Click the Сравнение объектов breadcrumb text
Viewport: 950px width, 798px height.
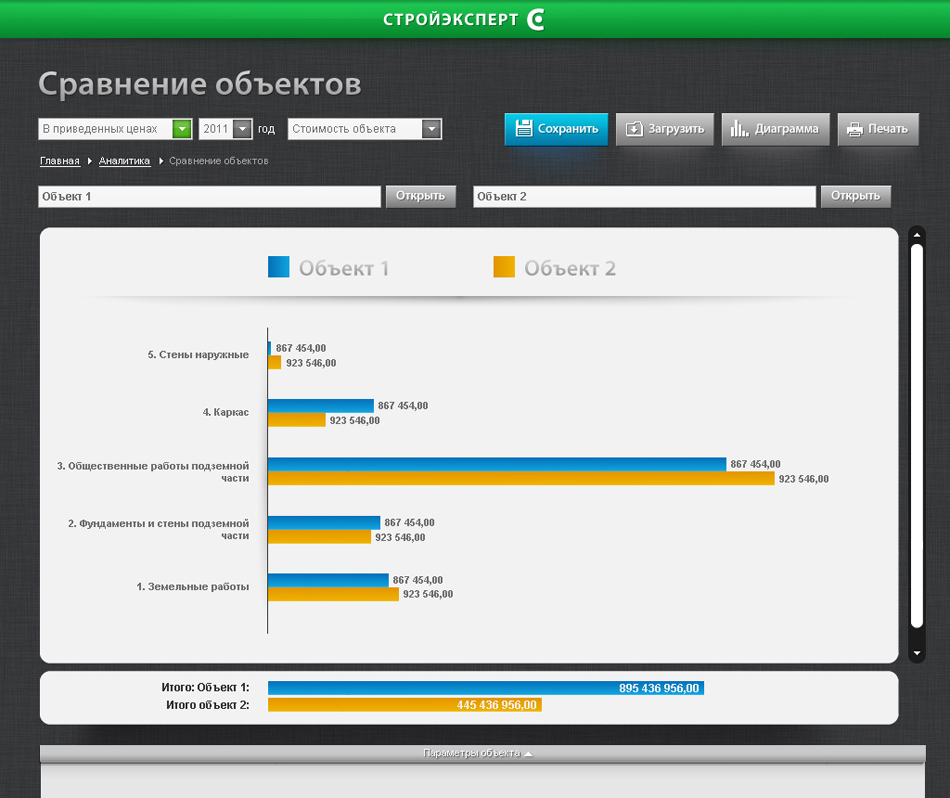pyautogui.click(x=219, y=161)
